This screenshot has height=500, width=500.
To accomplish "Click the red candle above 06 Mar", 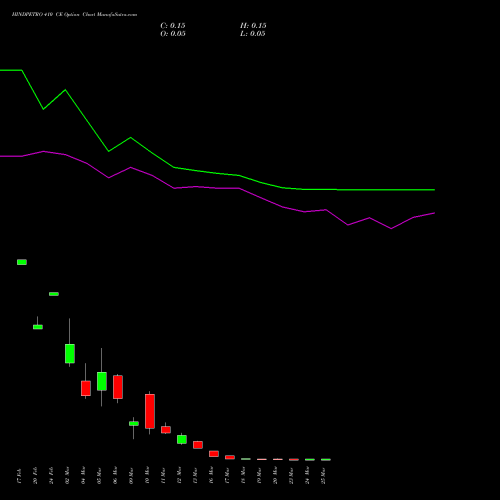I will [118, 387].
